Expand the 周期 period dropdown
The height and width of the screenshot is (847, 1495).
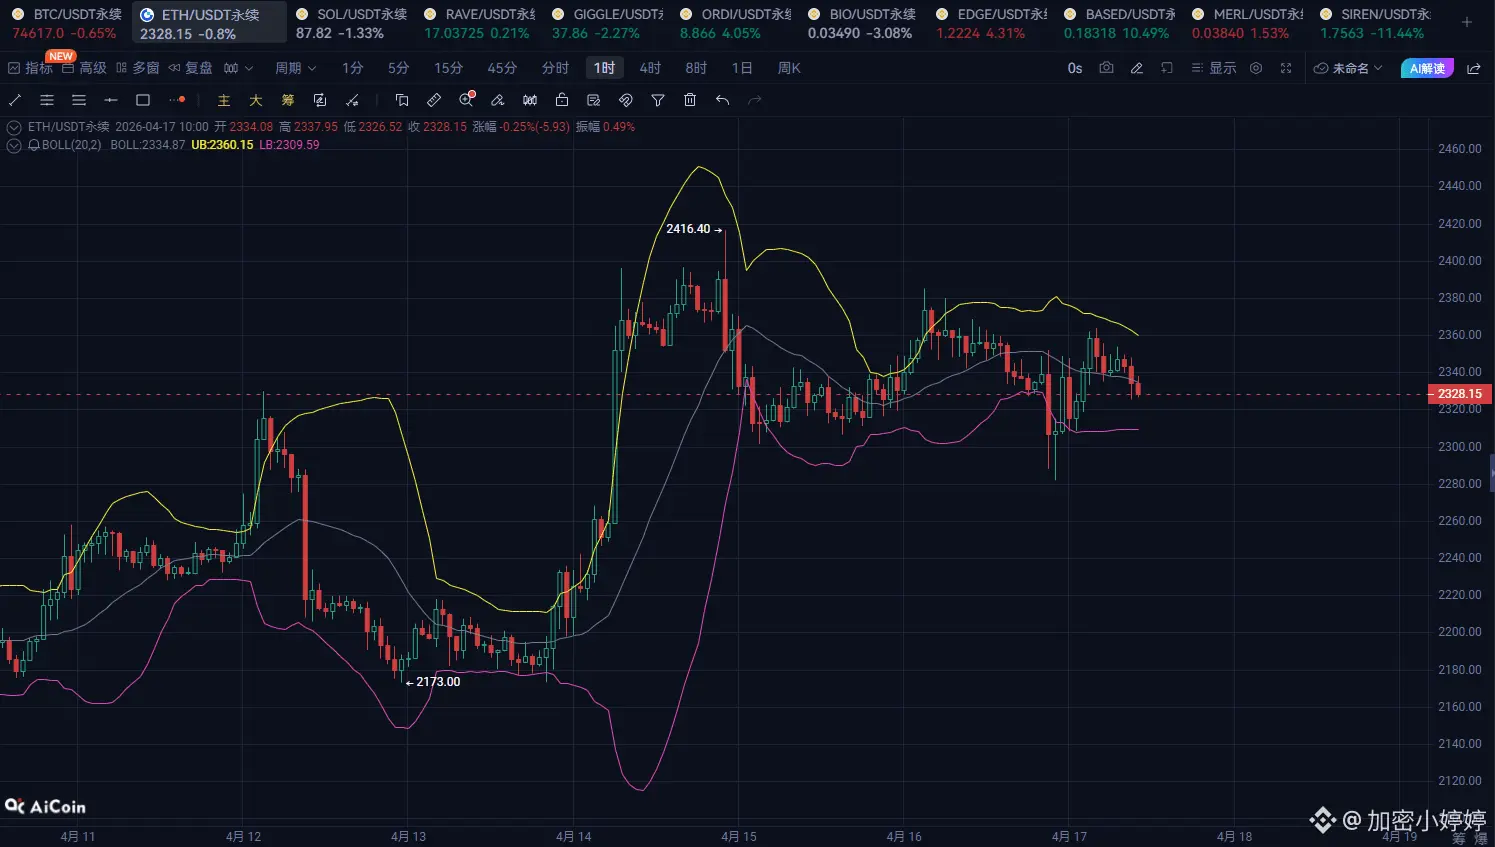tap(296, 68)
